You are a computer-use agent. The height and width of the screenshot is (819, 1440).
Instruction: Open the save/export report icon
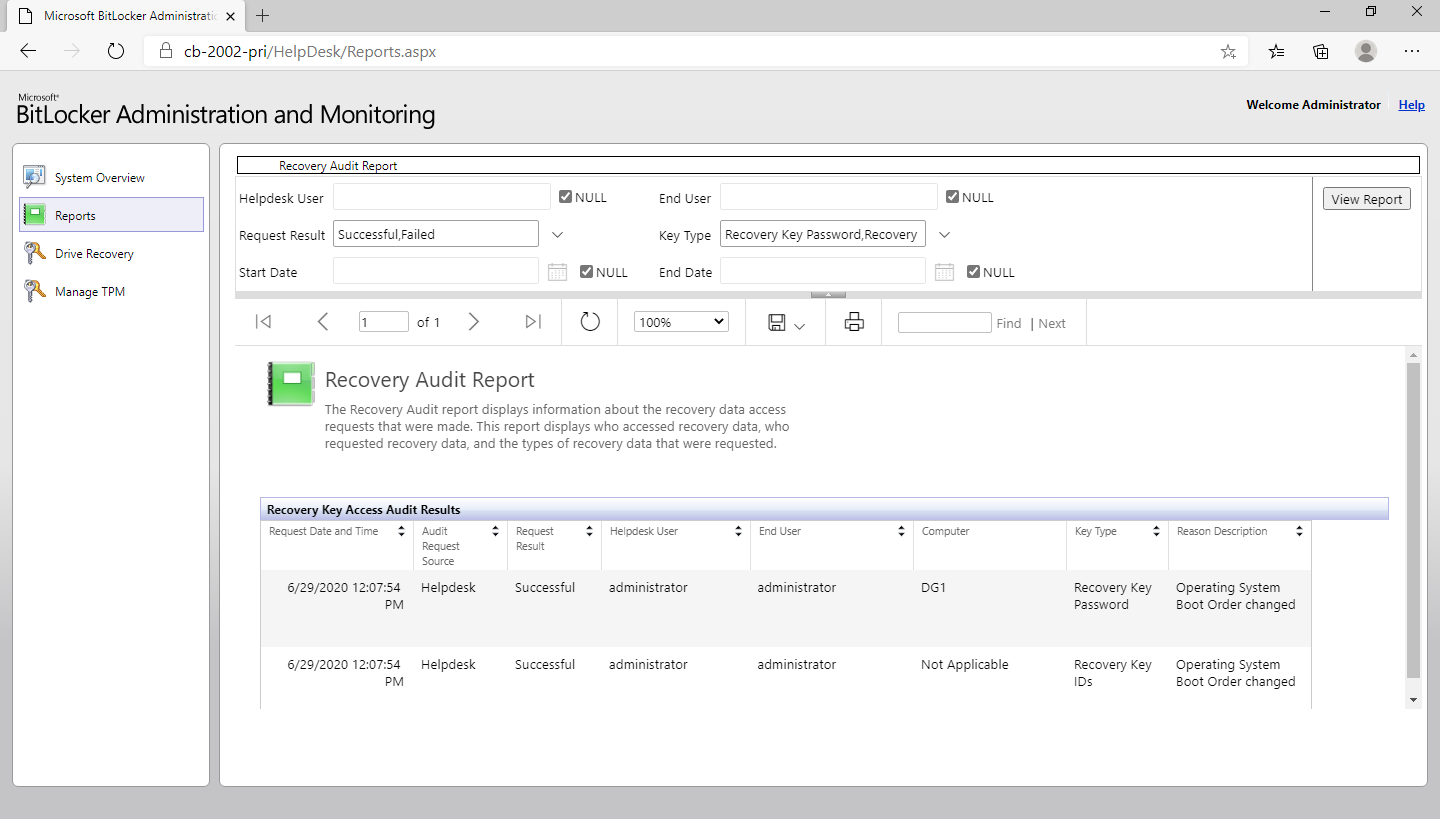785,323
